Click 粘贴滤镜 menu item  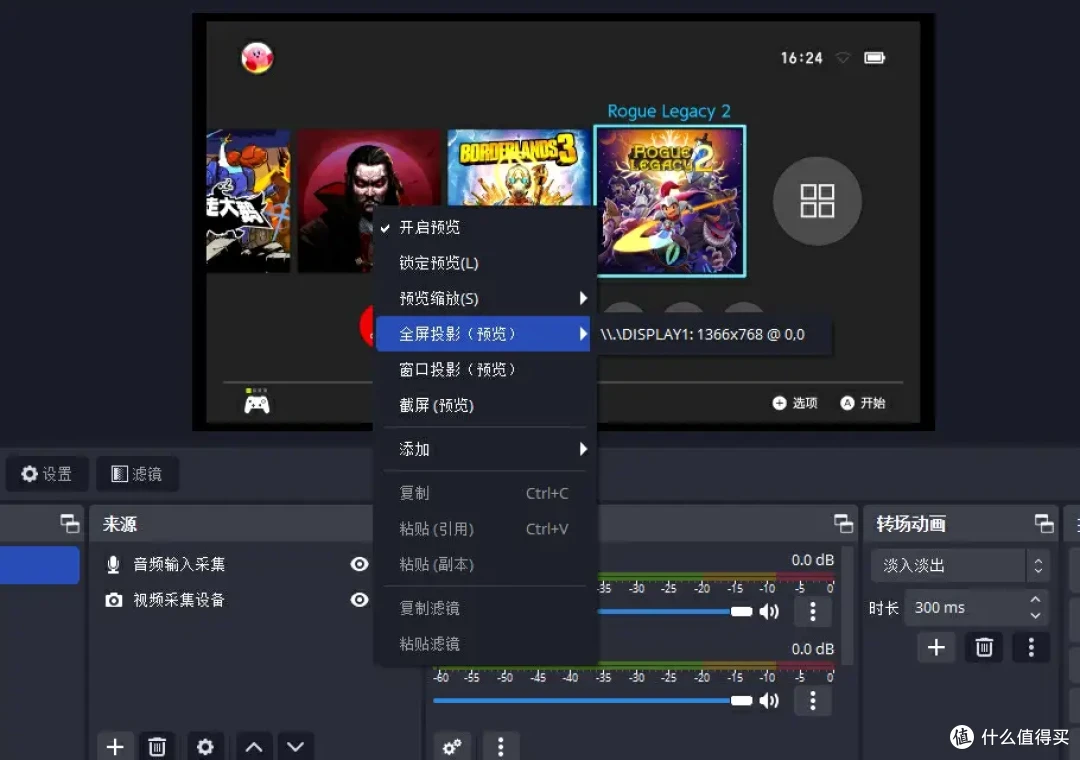pyautogui.click(x=484, y=644)
